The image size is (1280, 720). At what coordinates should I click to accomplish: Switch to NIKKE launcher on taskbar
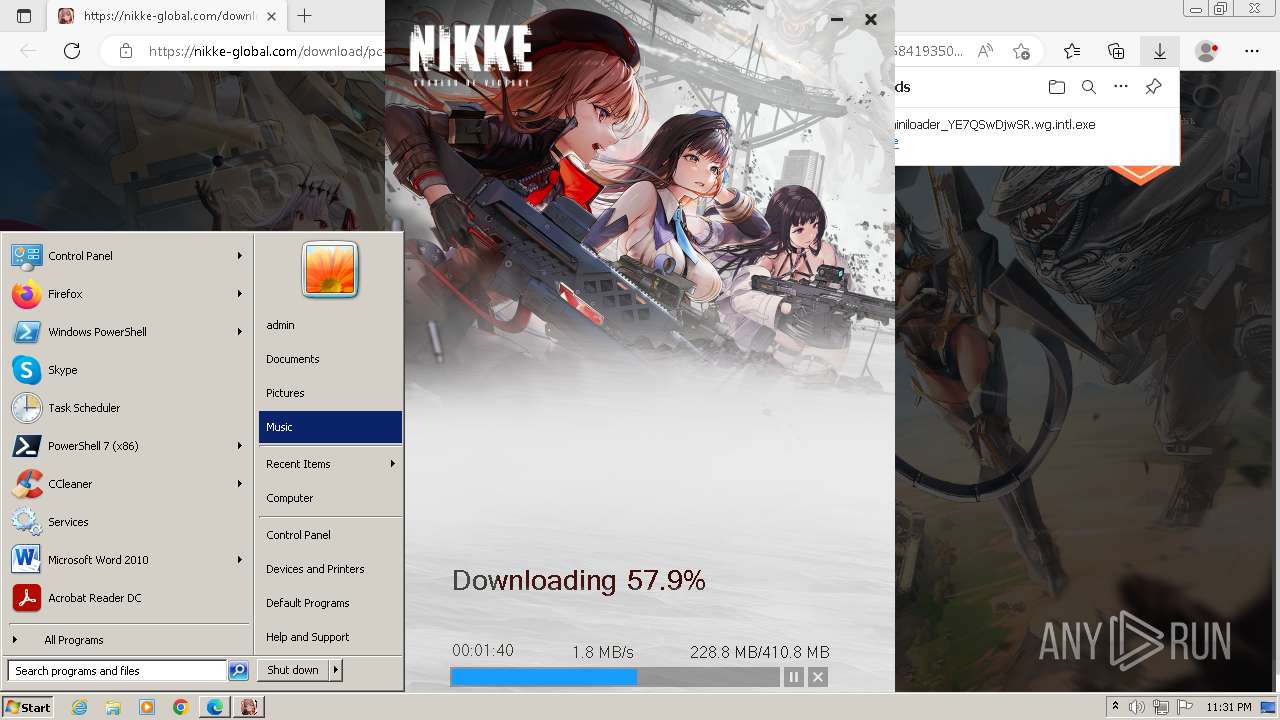click(x=249, y=707)
